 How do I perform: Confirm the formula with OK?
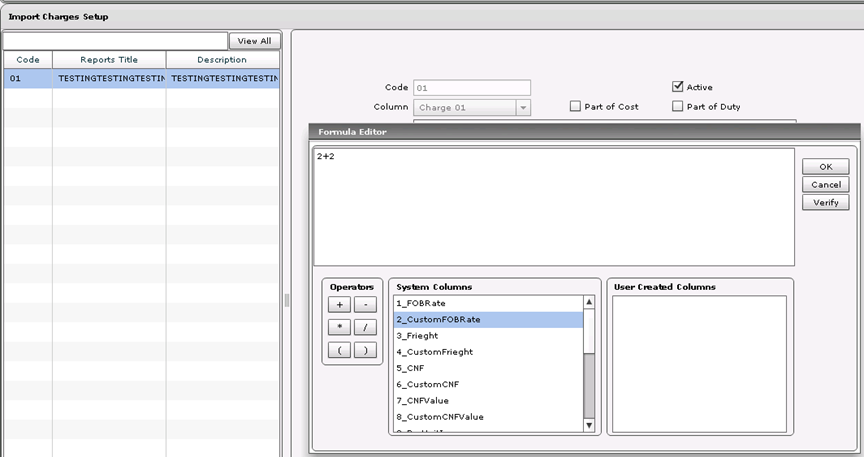(825, 166)
